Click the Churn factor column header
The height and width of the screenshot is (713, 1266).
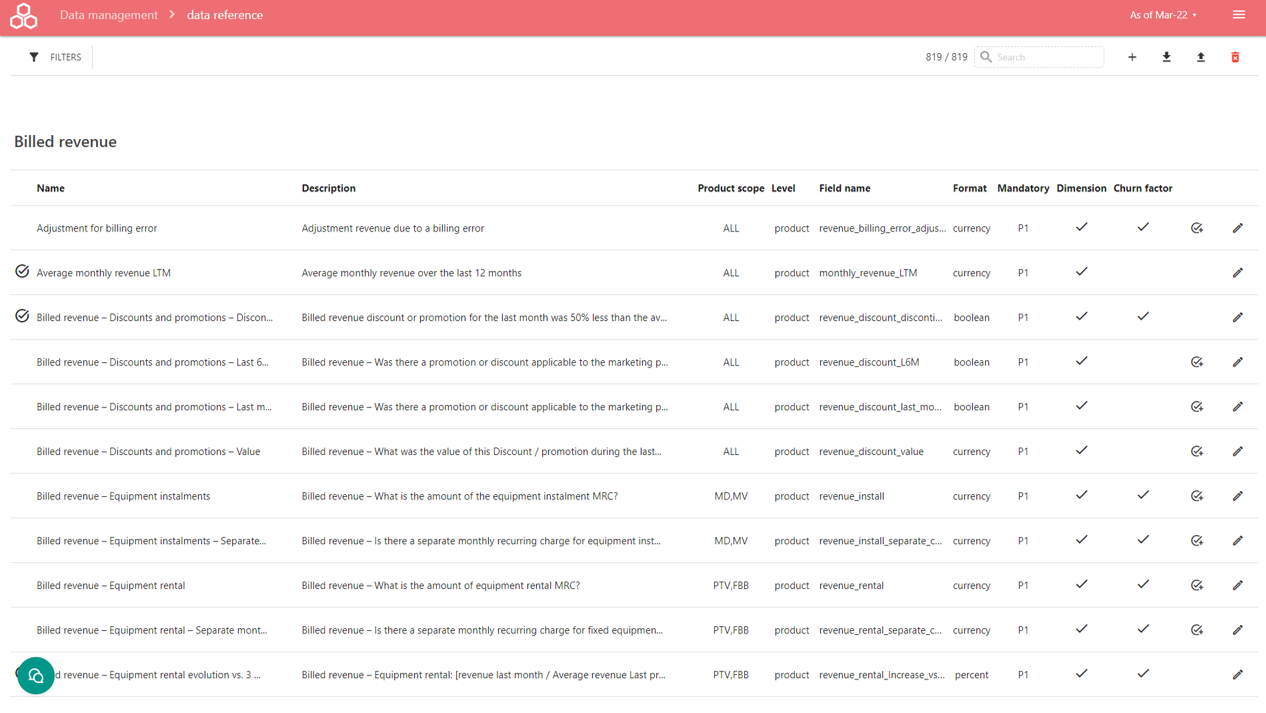click(1142, 188)
